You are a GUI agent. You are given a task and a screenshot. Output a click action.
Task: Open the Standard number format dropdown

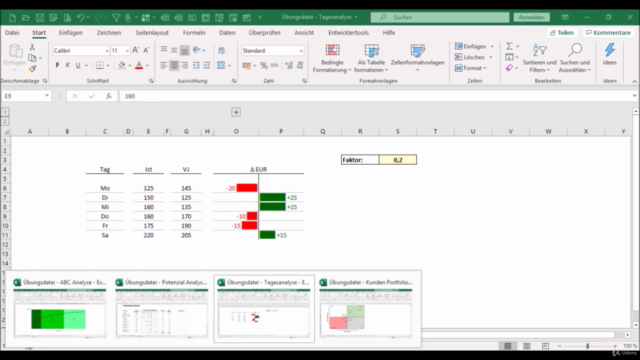click(301, 51)
